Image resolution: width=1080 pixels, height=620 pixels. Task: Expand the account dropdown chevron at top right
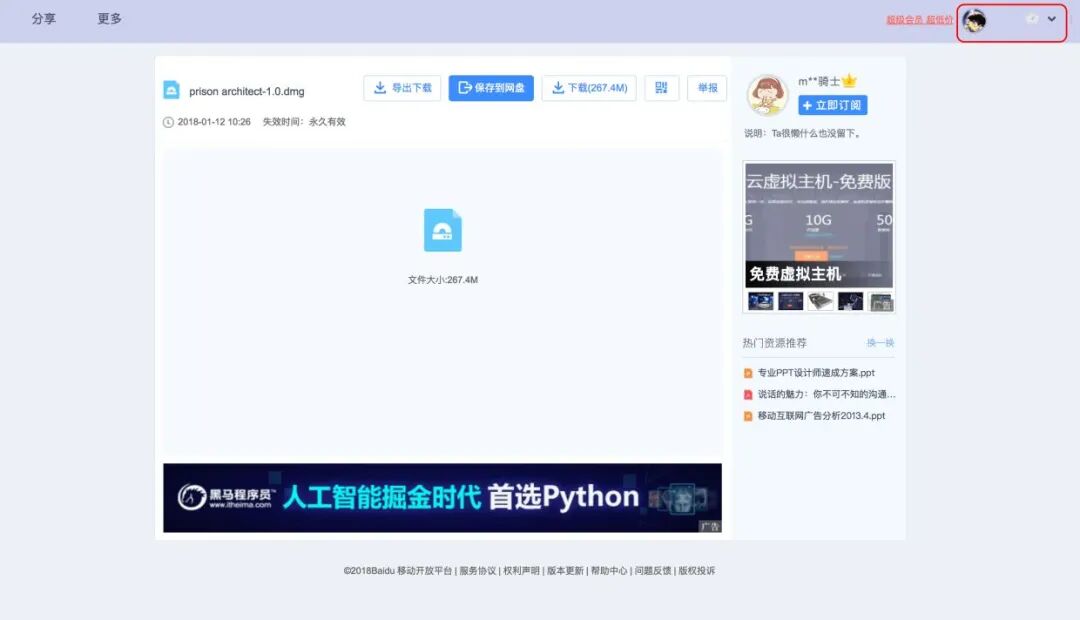coord(1050,18)
